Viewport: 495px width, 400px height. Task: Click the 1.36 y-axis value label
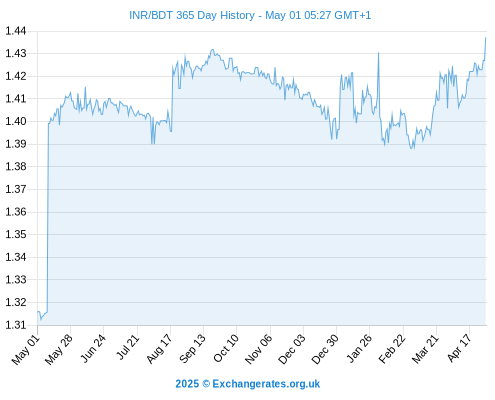click(15, 212)
